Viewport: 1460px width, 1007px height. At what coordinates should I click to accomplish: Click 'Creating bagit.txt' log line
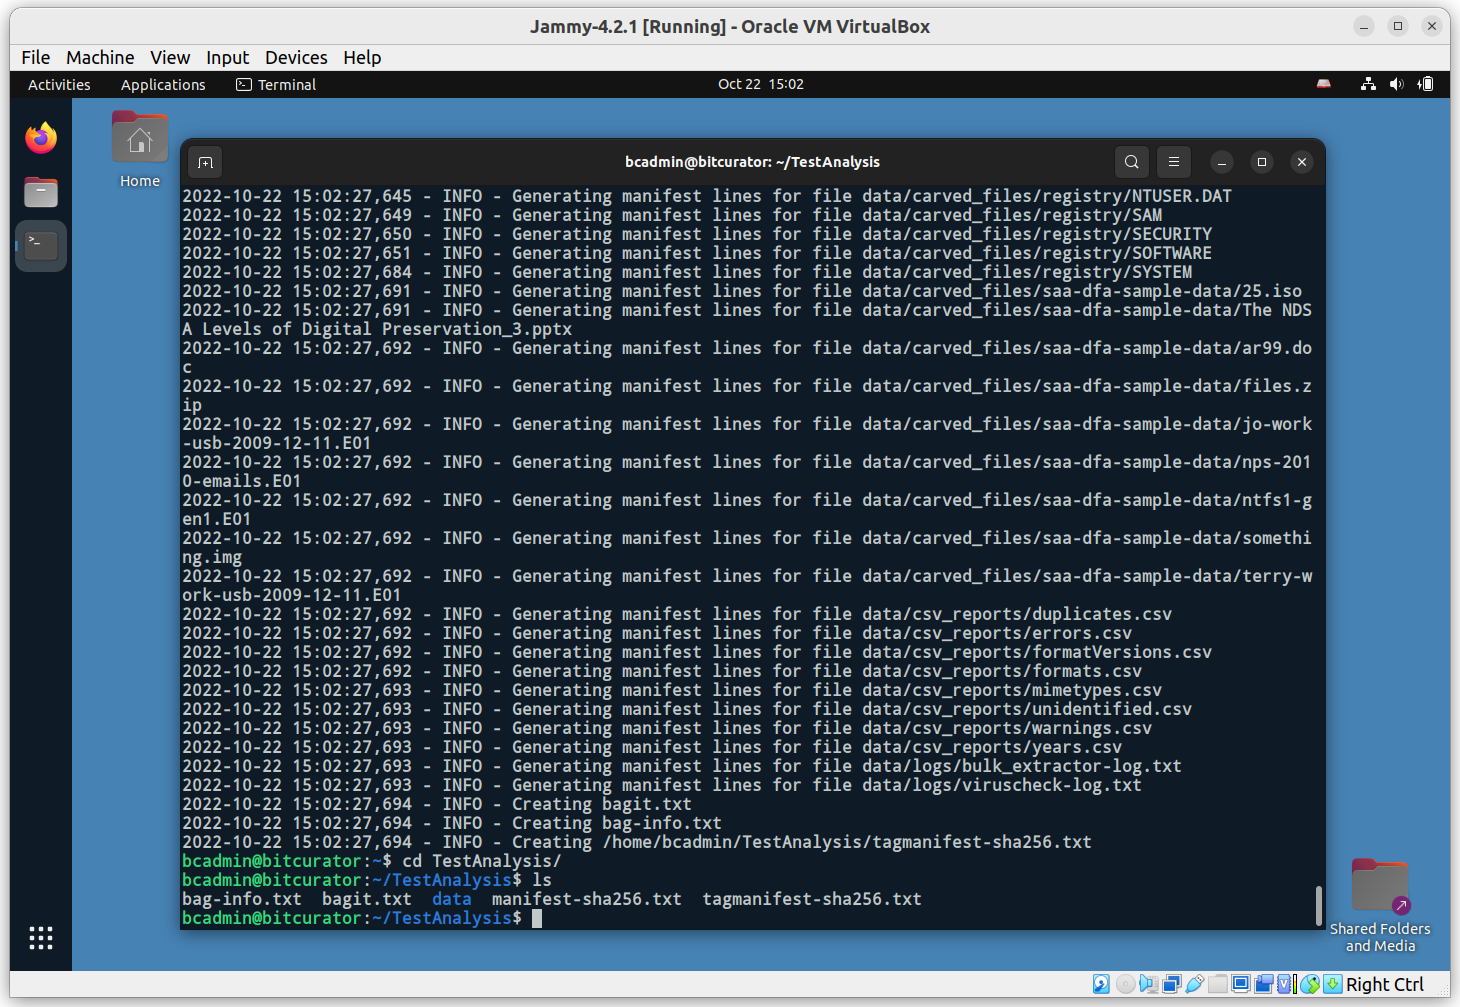[x=437, y=804]
